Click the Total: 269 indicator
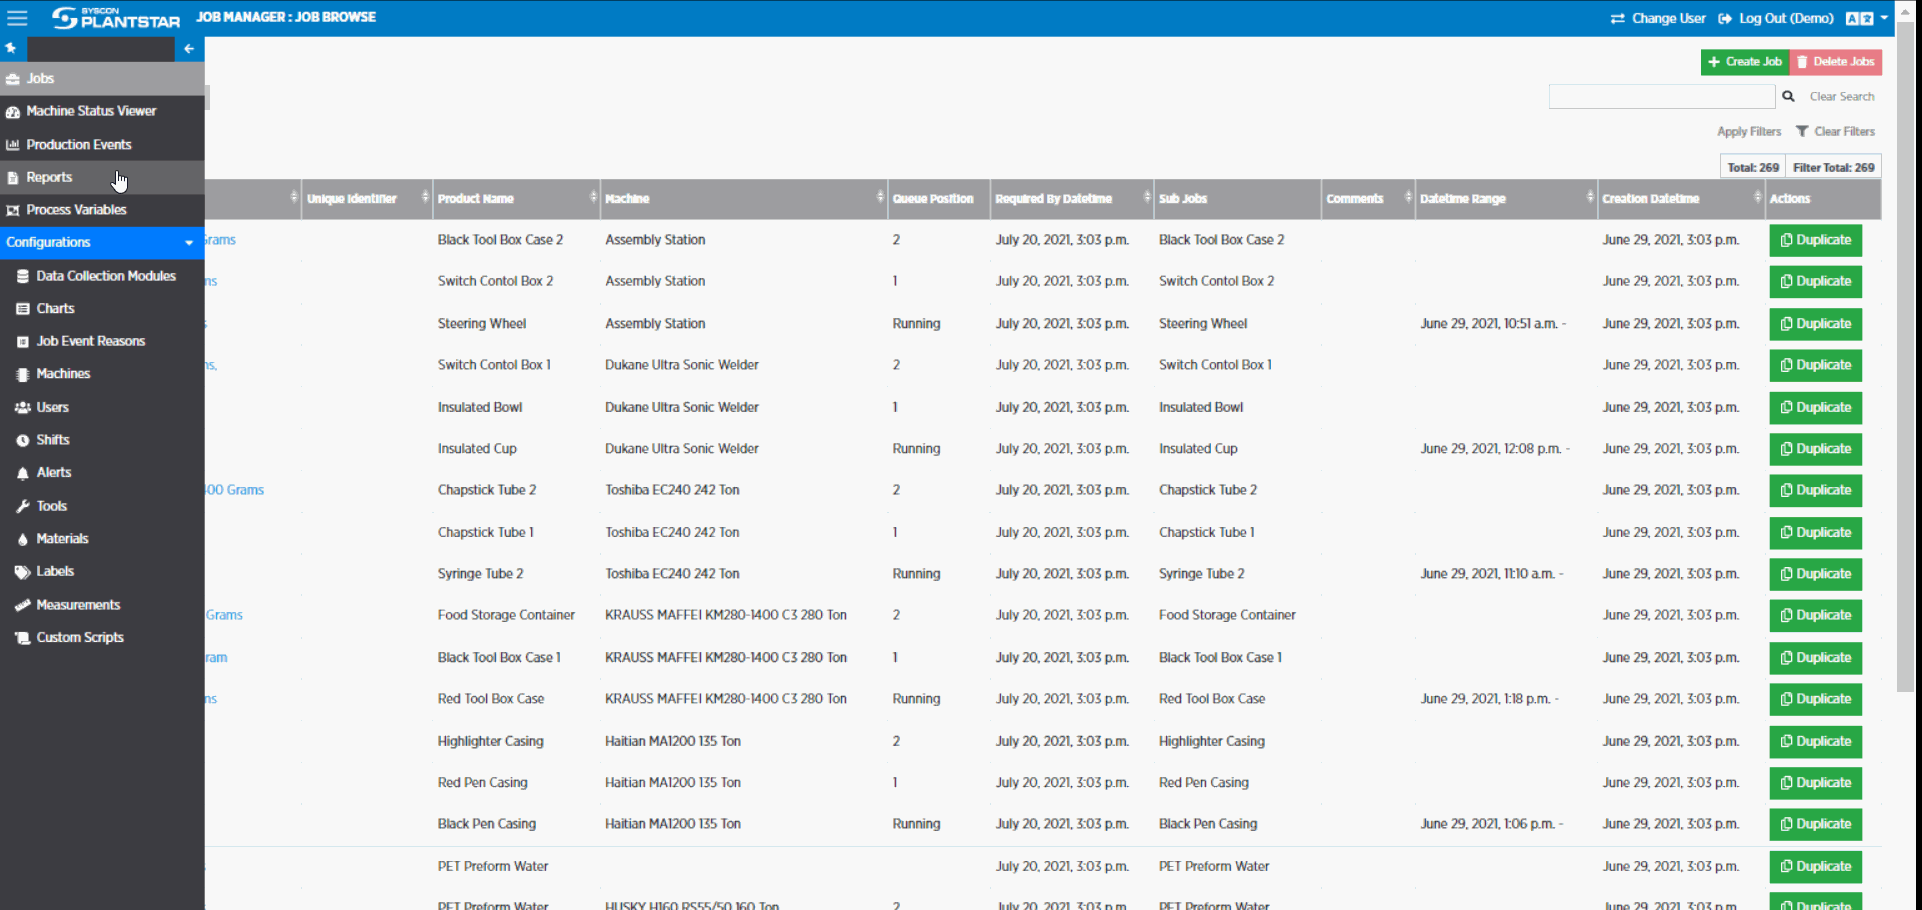This screenshot has width=1922, height=910. tap(1753, 167)
